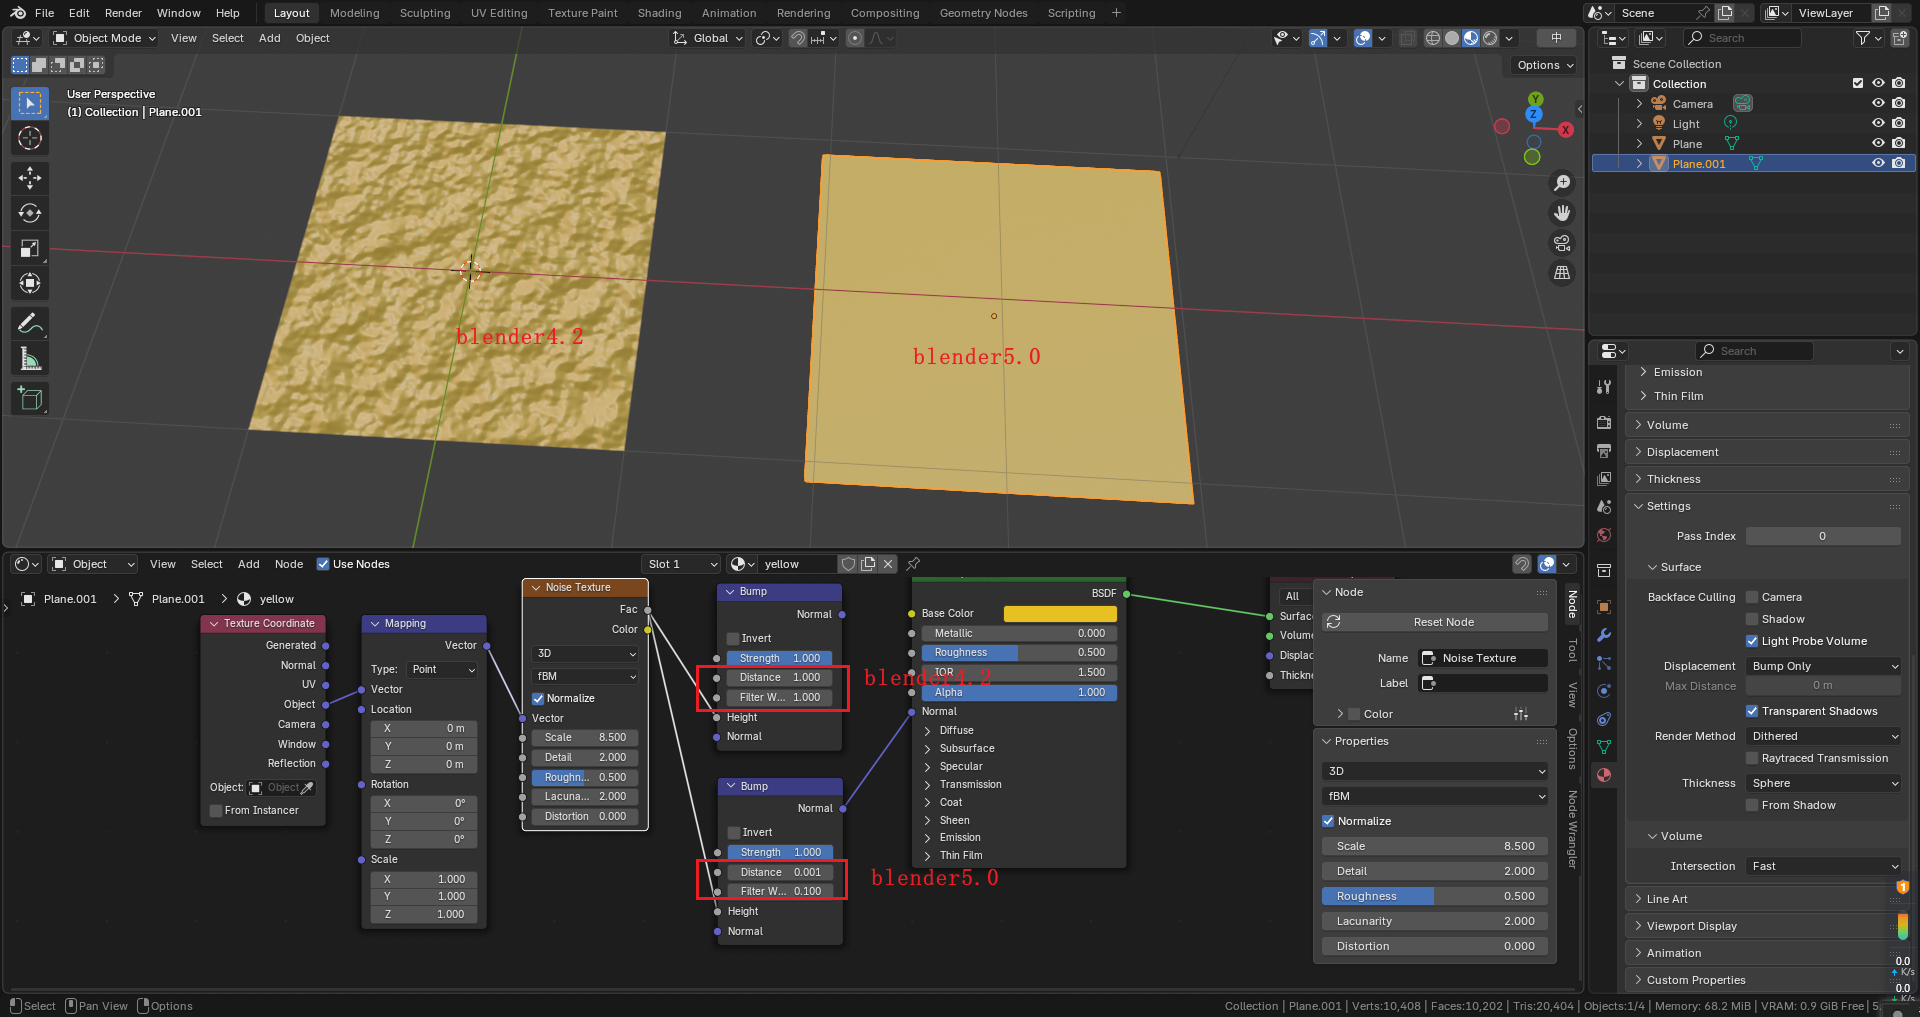
Task: Open Render Method Dithered dropdown
Action: 1824,736
